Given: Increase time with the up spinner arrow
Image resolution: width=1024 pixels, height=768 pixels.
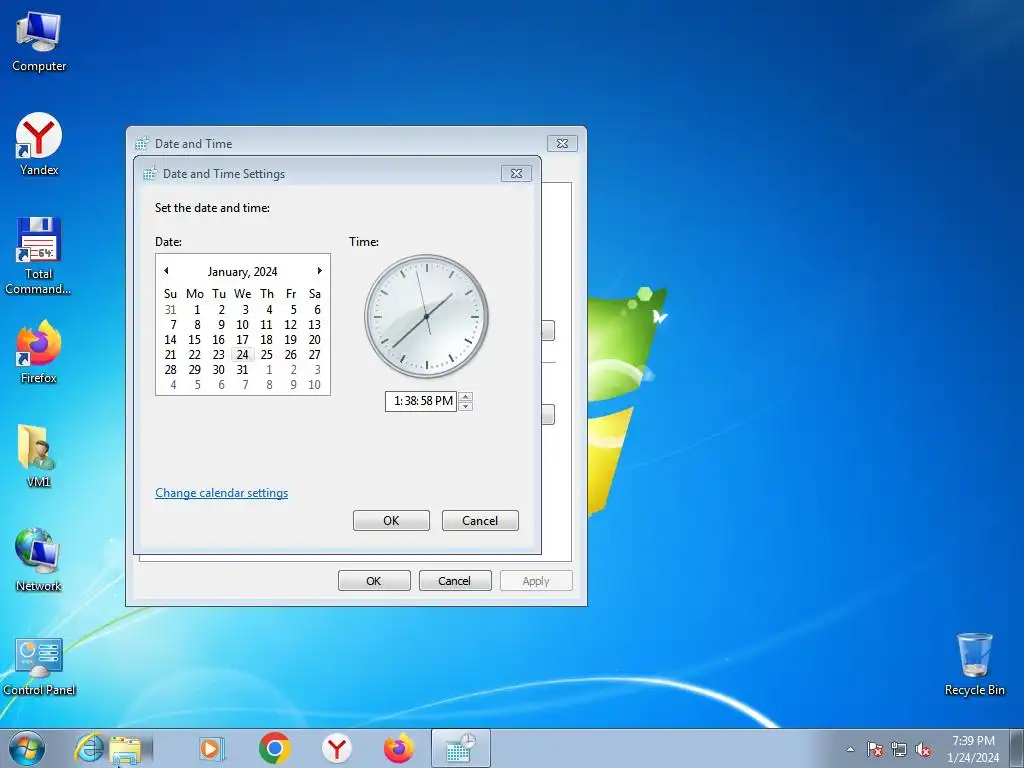Looking at the screenshot, I should pos(465,396).
